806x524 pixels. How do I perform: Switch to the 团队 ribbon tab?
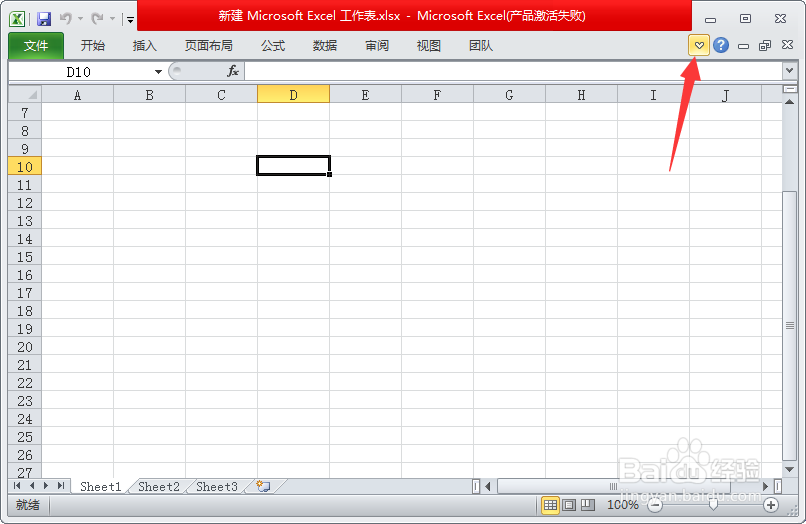coord(481,46)
